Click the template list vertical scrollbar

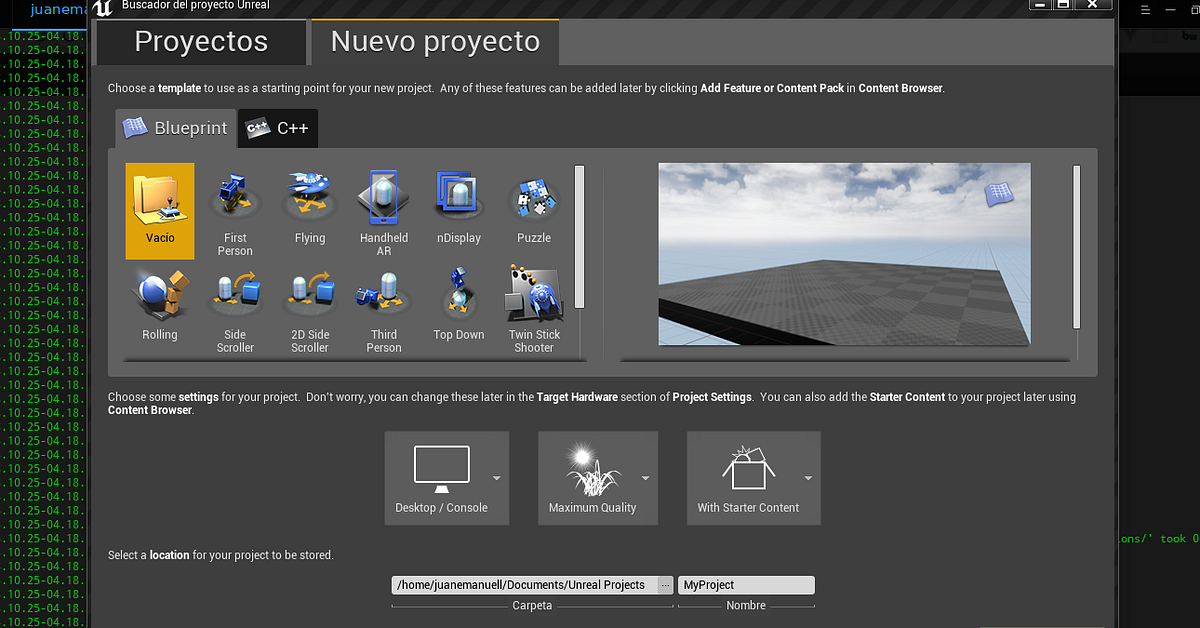tap(579, 237)
